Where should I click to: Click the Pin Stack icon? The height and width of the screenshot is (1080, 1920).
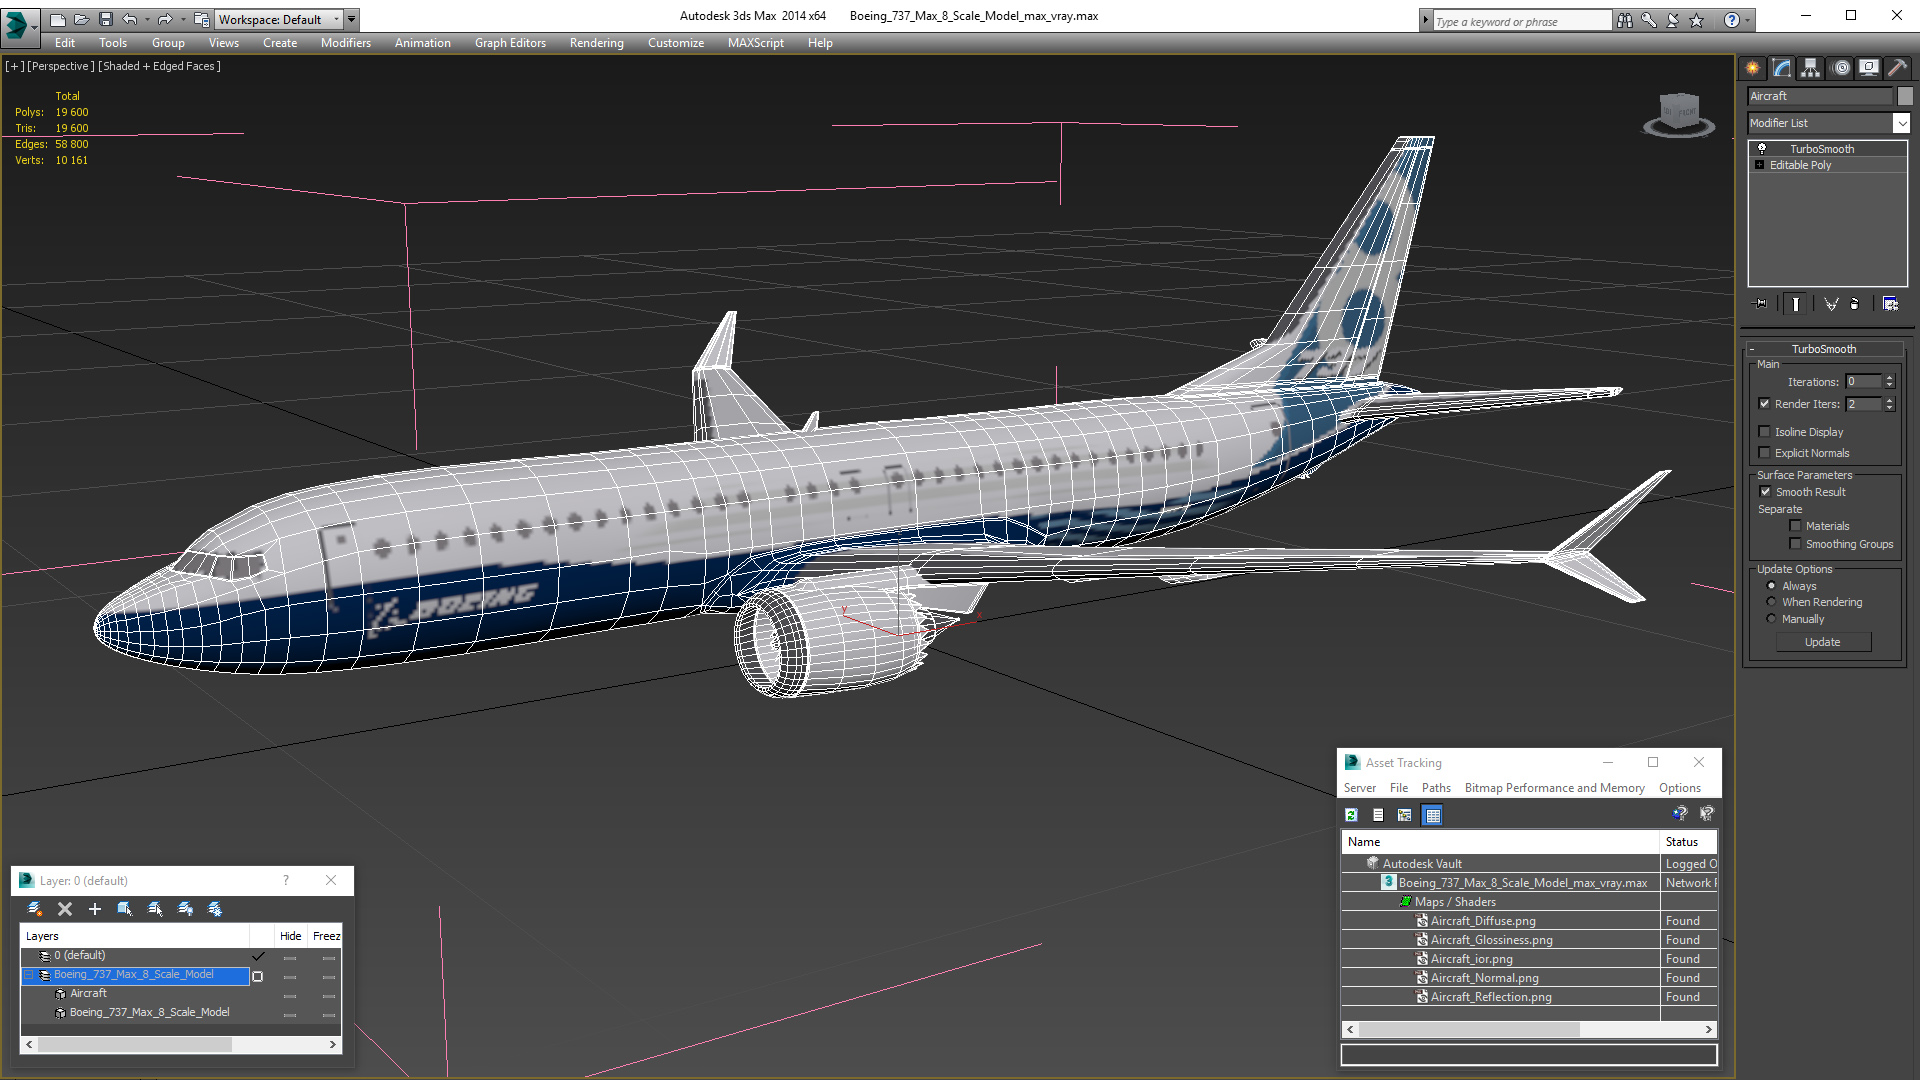(x=1761, y=304)
